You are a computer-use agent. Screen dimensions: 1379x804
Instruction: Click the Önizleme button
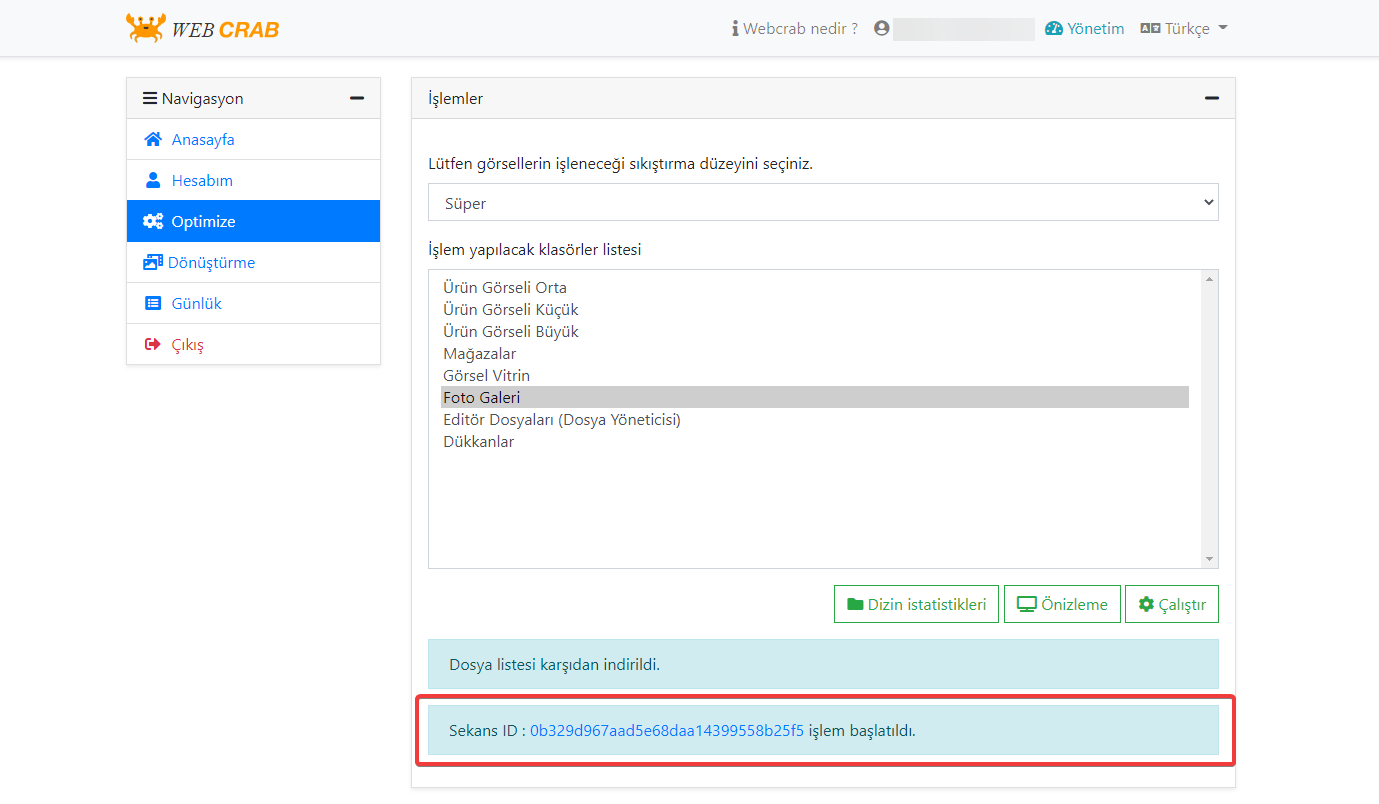(1062, 604)
